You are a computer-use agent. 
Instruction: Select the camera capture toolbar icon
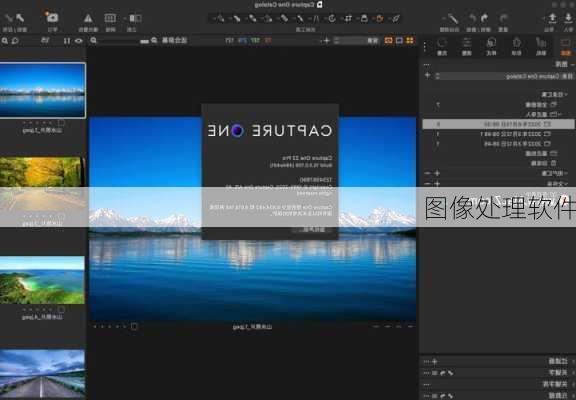53,17
